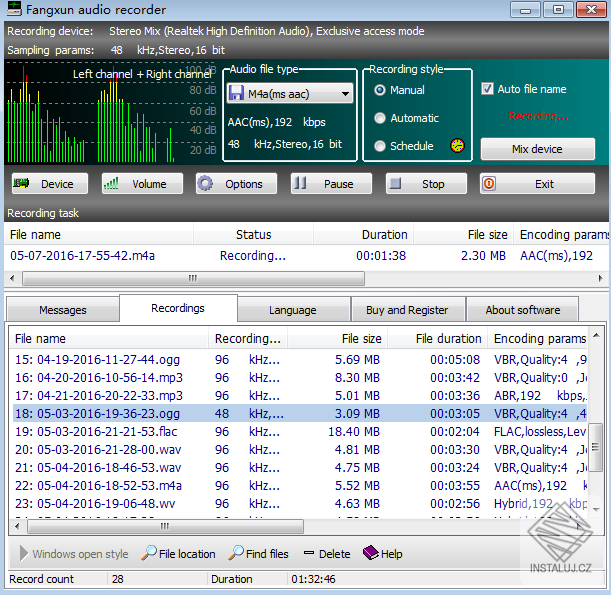Select recording 21: 05-04-2016-18-46-53.wav
The width and height of the screenshot is (611, 595).
300,468
